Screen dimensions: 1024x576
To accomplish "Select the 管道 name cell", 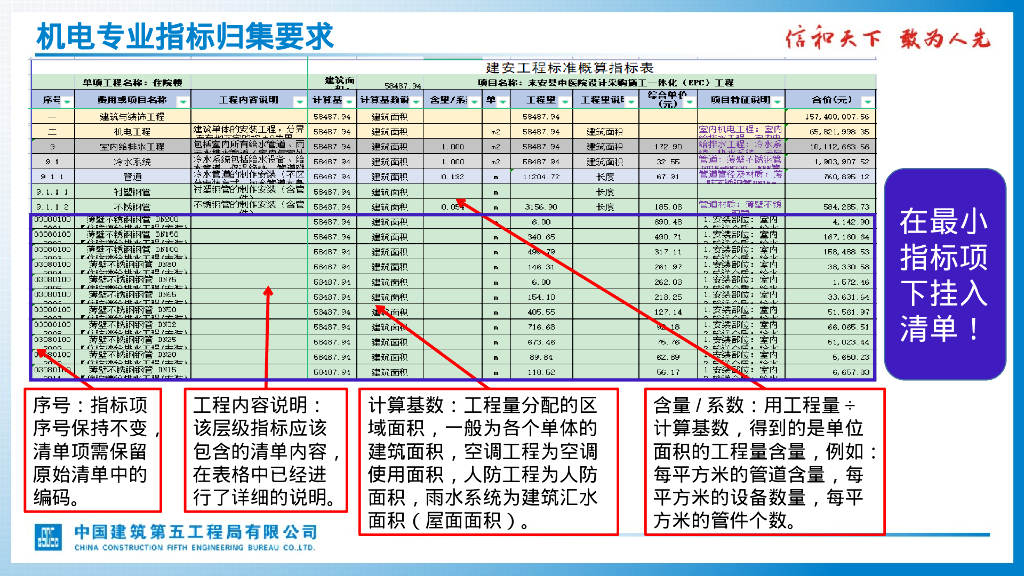I will [133, 176].
